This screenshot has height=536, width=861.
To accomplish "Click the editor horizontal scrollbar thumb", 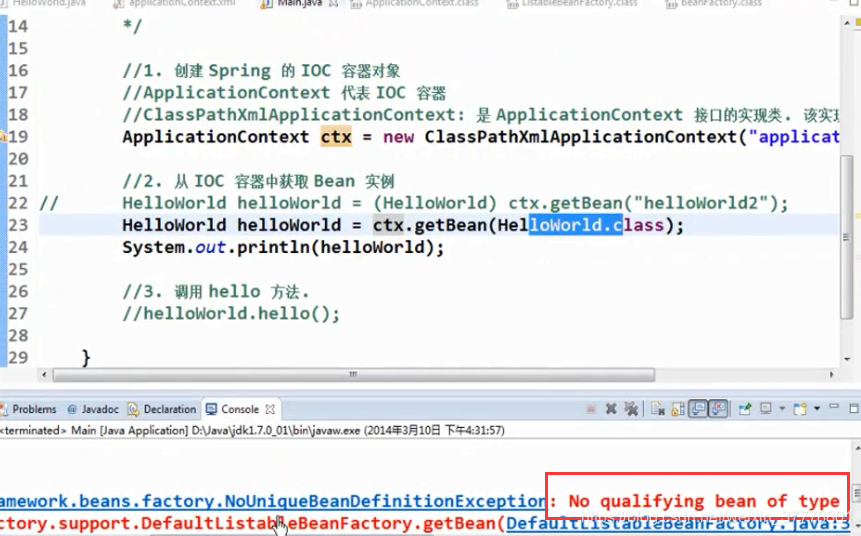I will click(x=354, y=375).
